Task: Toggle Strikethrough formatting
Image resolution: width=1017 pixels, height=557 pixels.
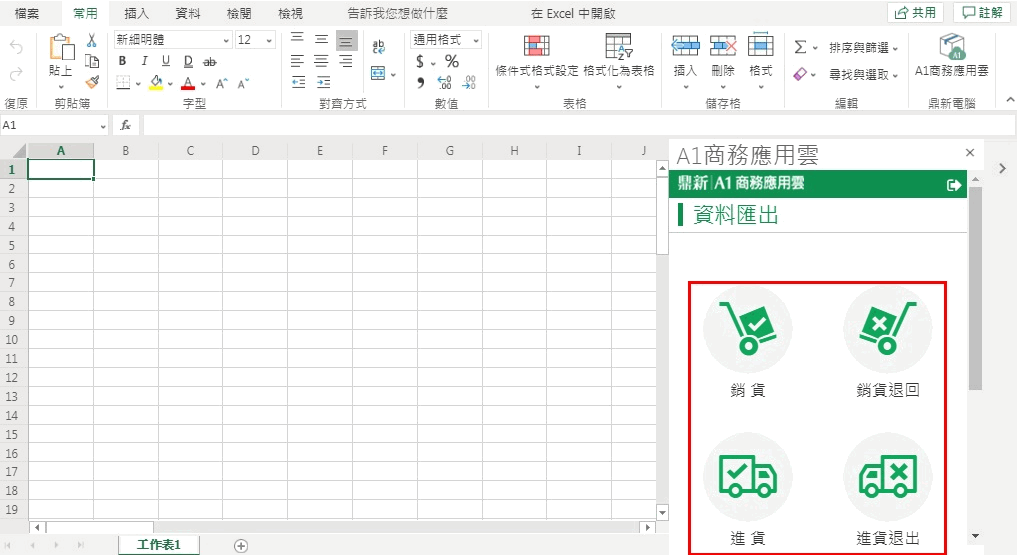Action: click(209, 62)
